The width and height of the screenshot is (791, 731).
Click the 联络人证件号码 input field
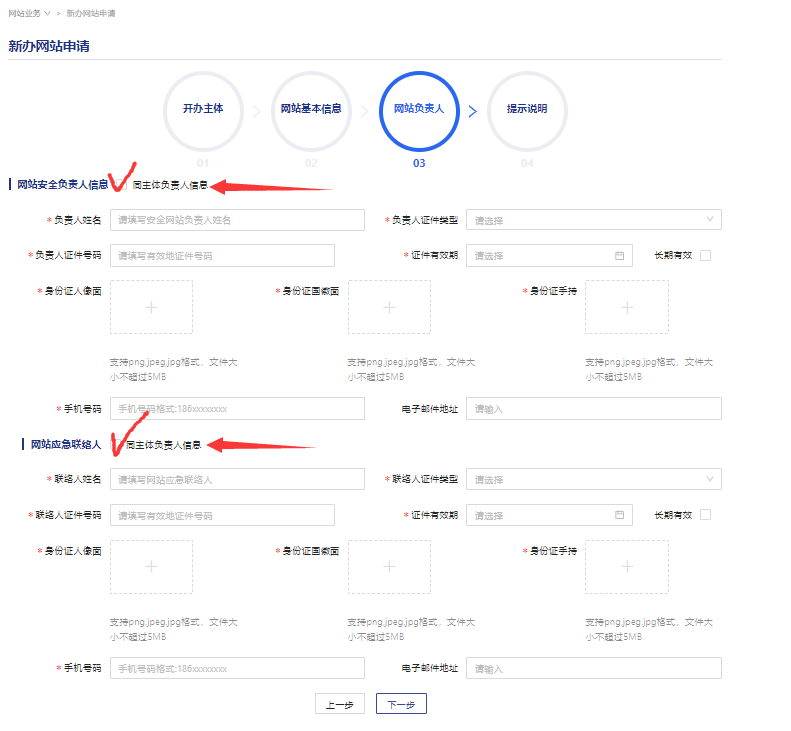222,515
